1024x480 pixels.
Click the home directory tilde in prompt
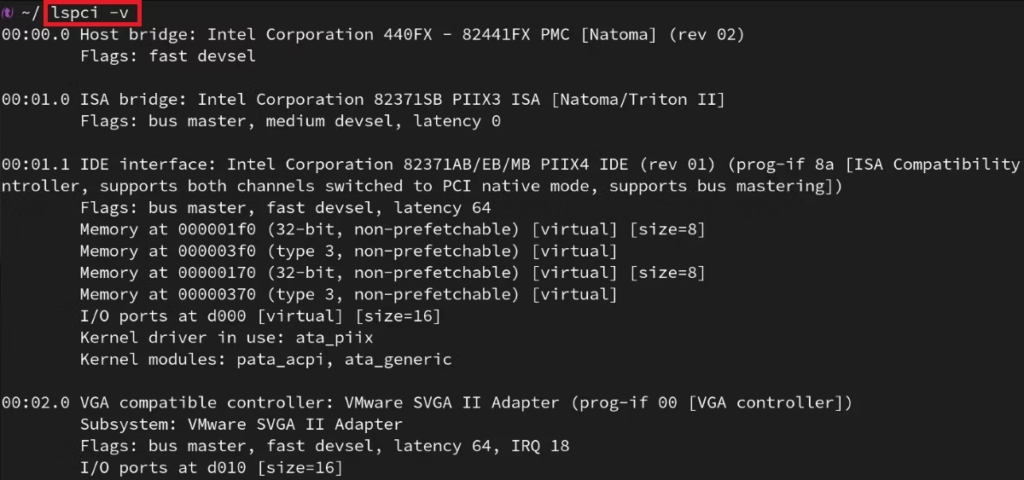[x=25, y=13]
